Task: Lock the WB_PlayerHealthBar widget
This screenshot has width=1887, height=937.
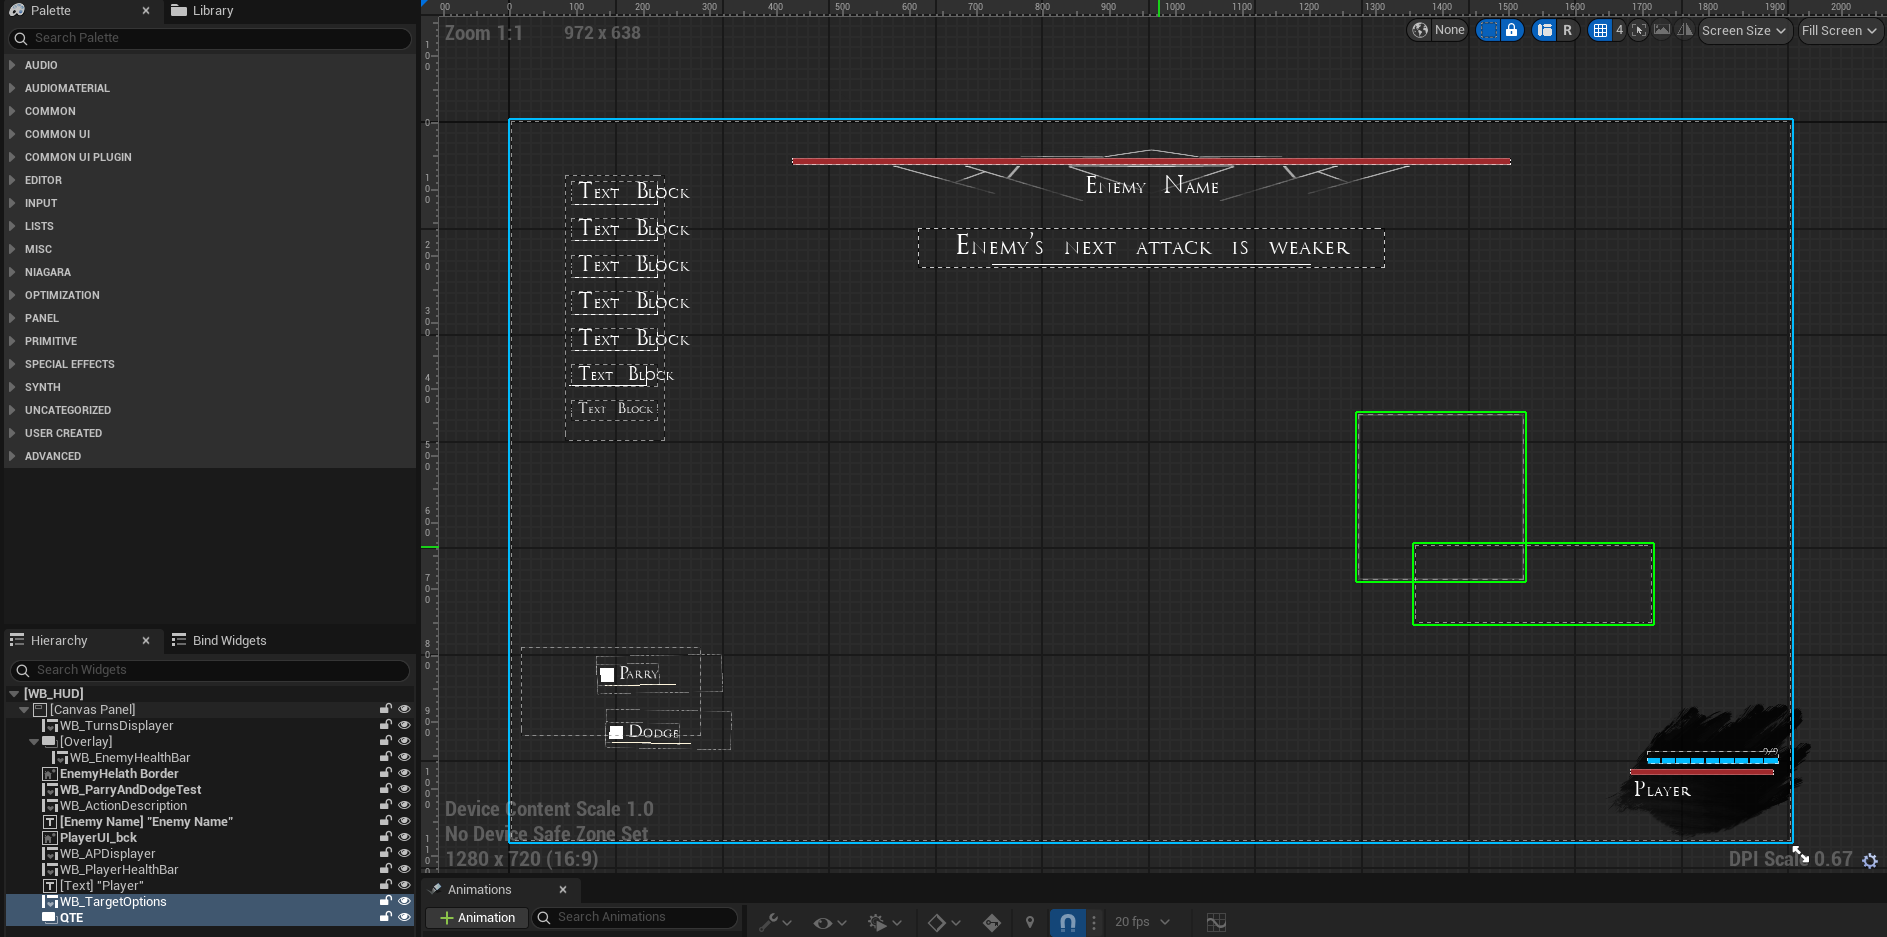Action: (386, 870)
